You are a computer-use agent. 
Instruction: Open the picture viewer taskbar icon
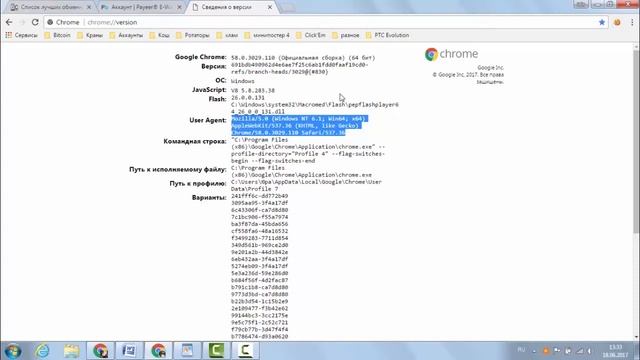[187, 351]
